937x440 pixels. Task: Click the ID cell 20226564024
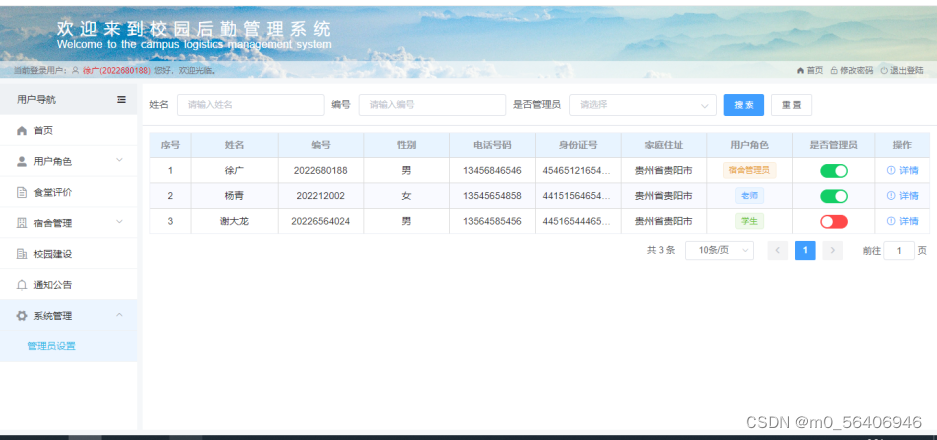tap(320, 221)
